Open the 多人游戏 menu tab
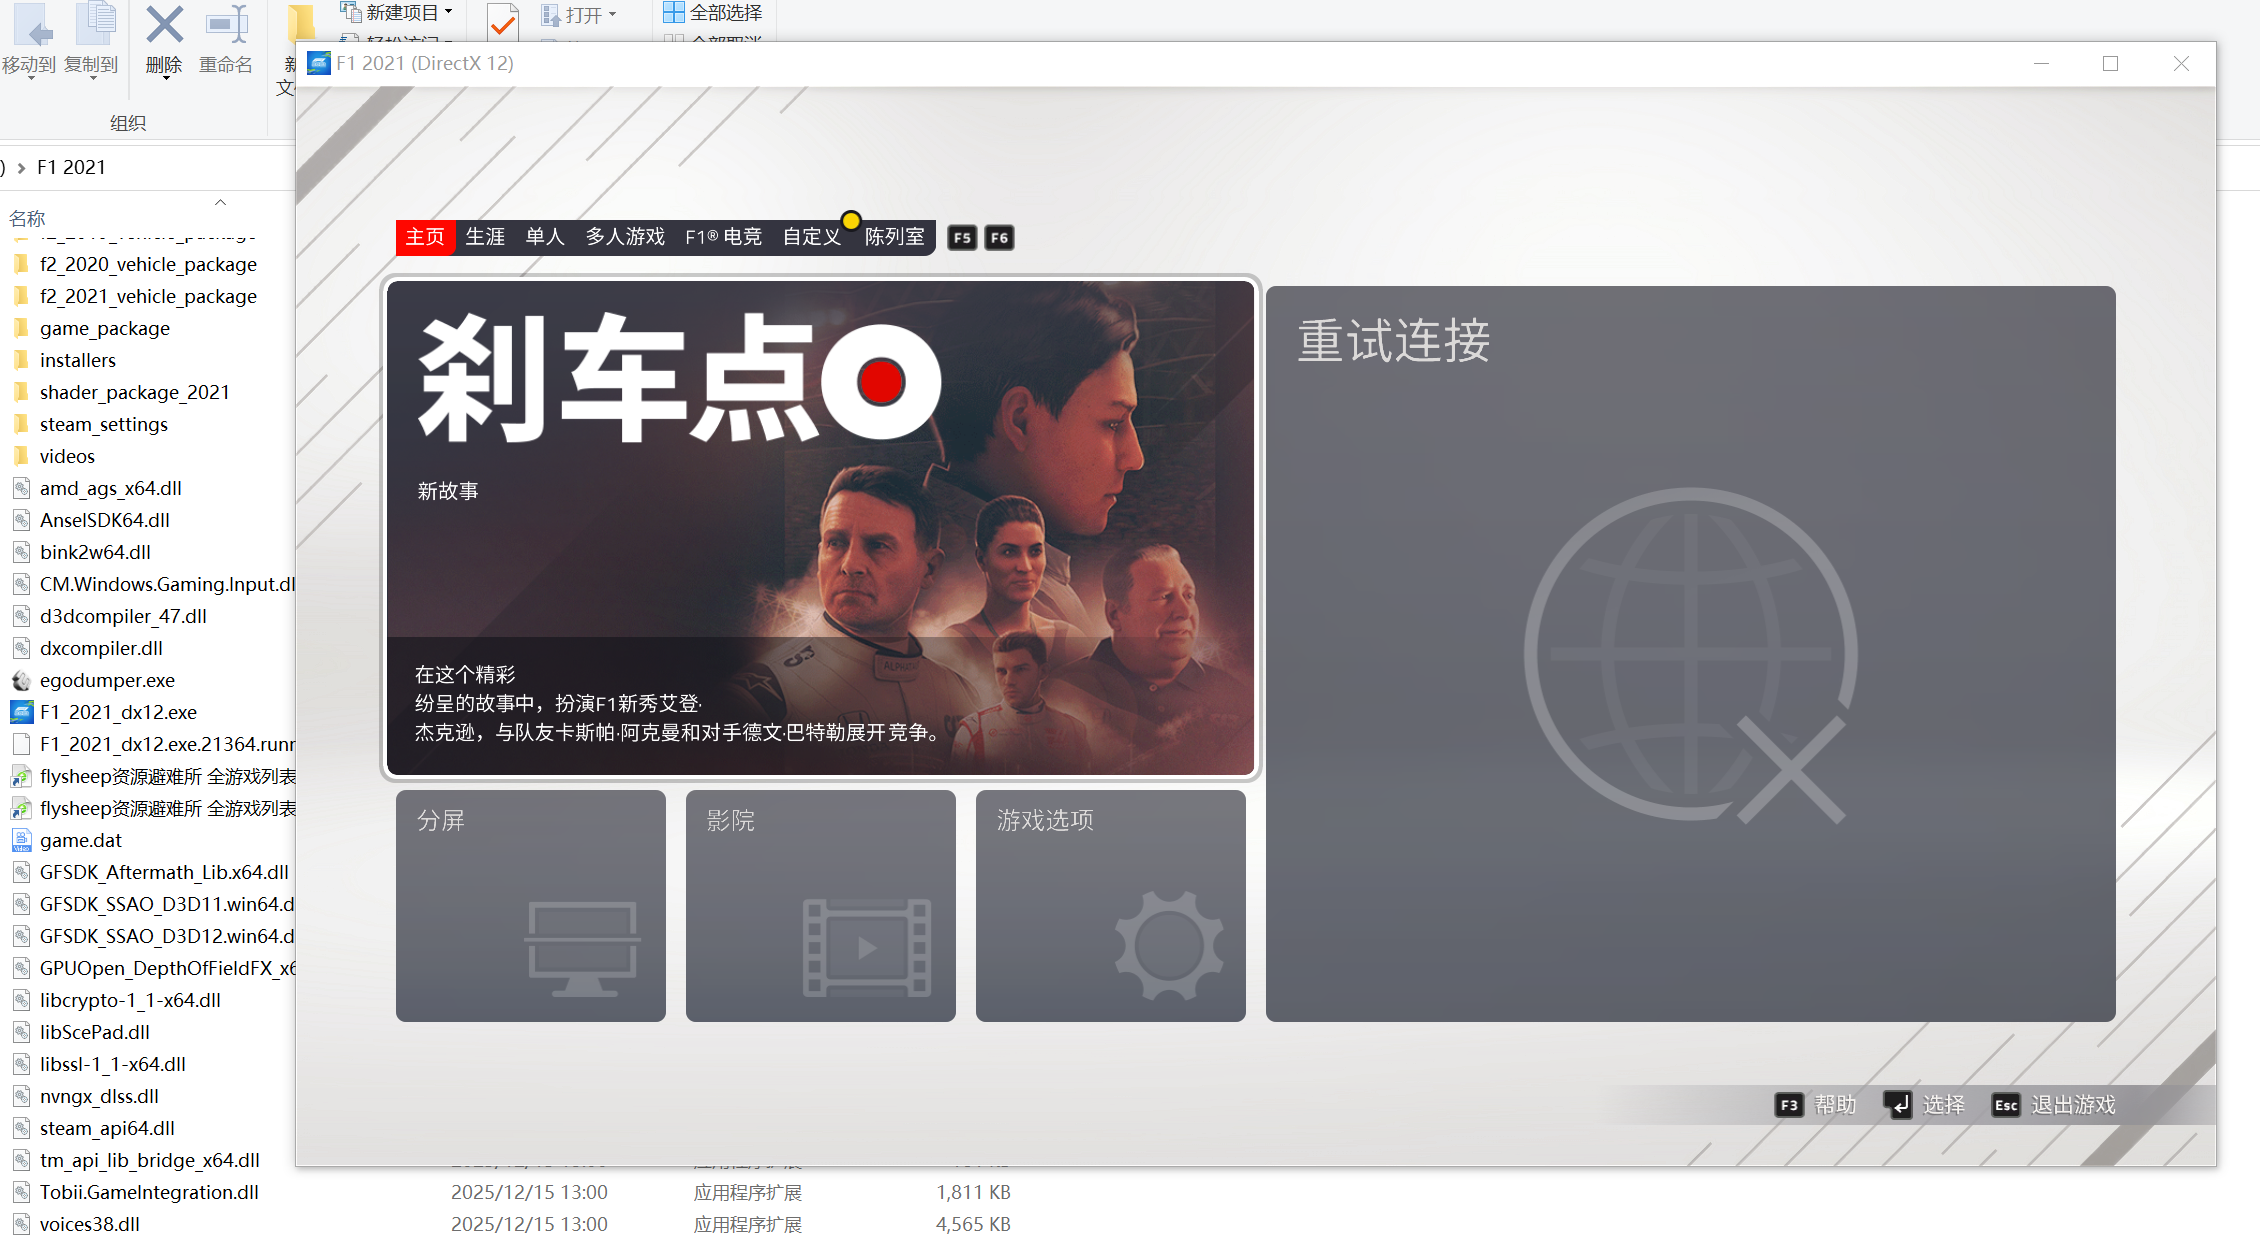The width and height of the screenshot is (2260, 1251). (624, 237)
